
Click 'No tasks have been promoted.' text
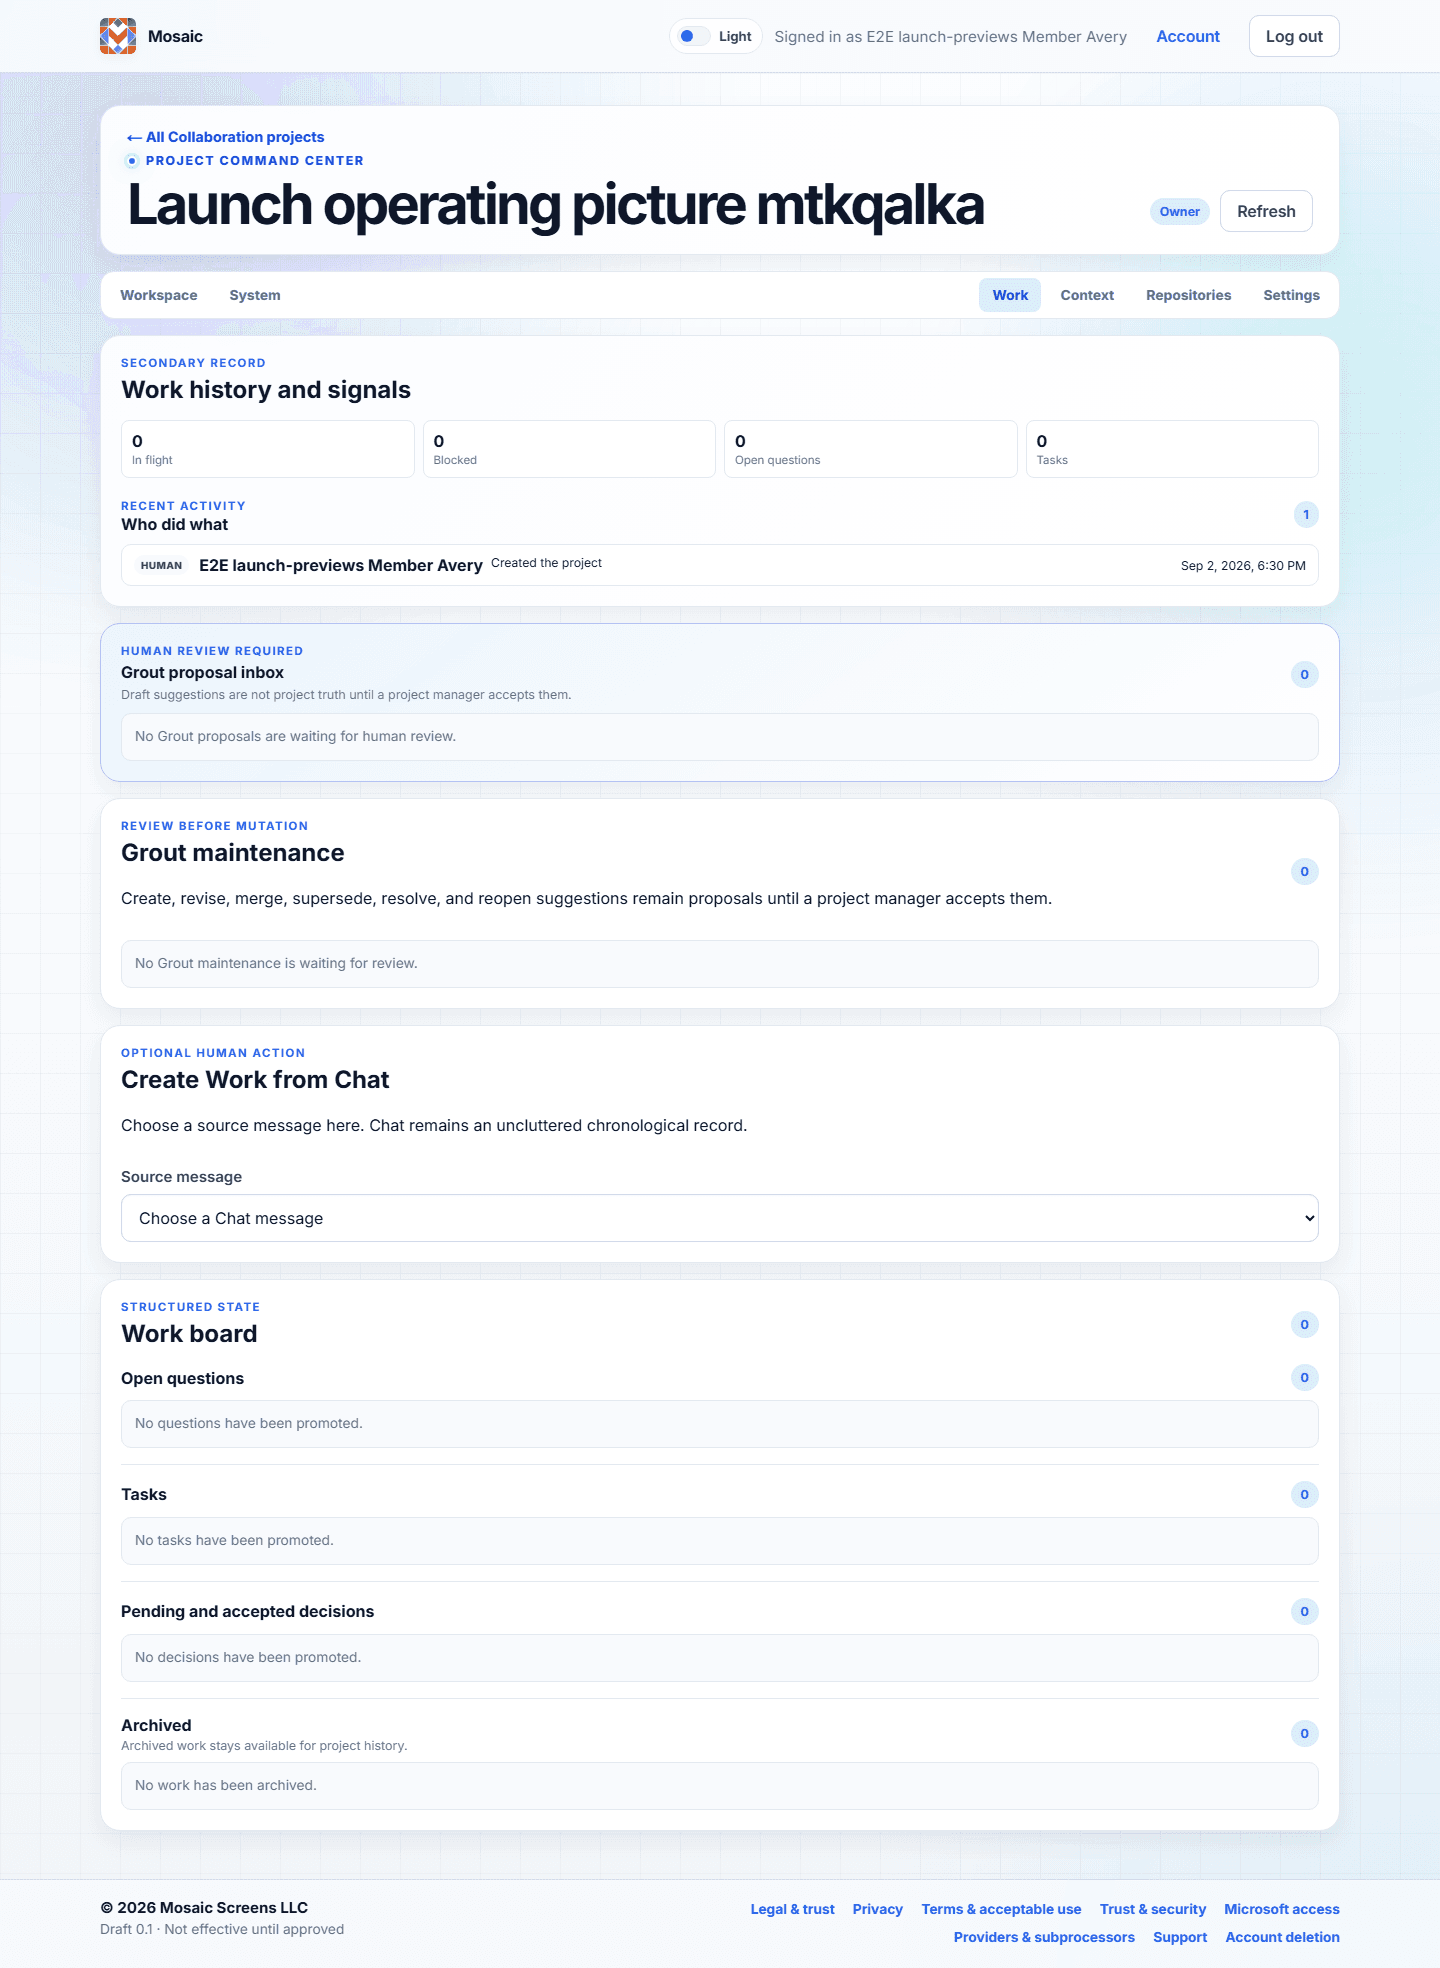234,1540
